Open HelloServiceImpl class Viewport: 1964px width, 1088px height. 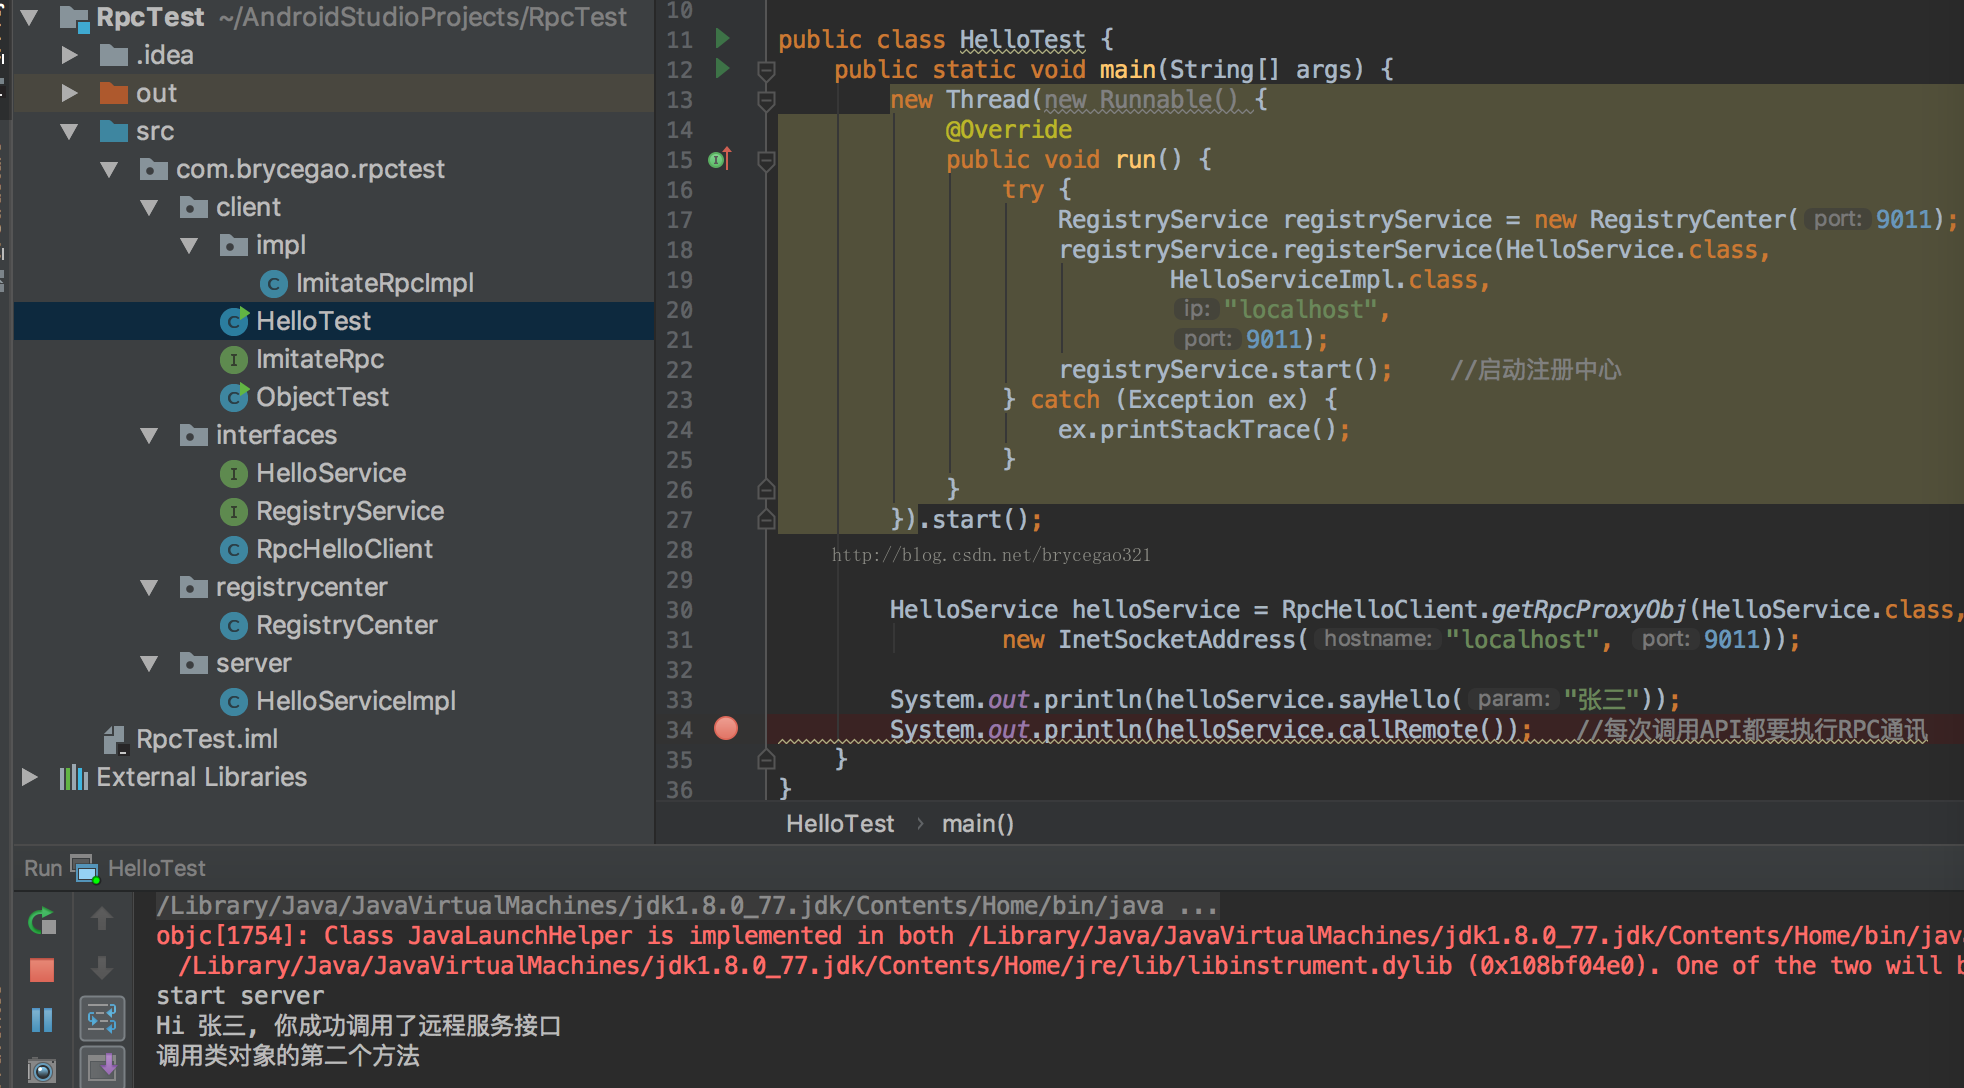(x=356, y=701)
